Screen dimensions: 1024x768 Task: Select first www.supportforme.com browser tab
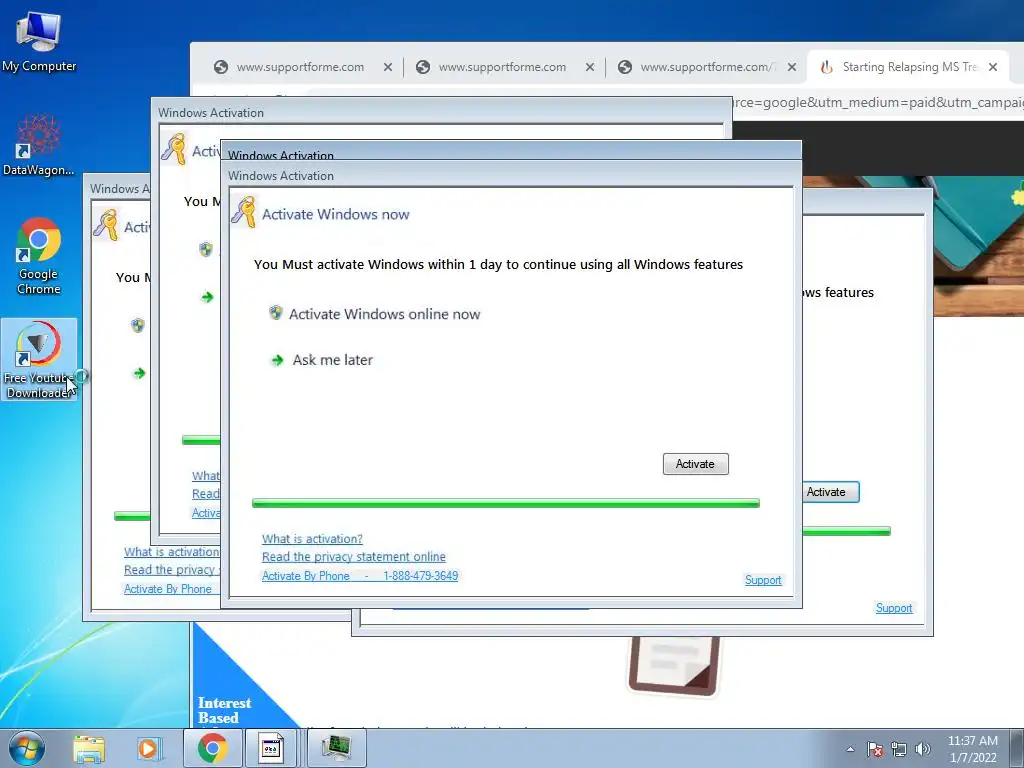coord(300,67)
